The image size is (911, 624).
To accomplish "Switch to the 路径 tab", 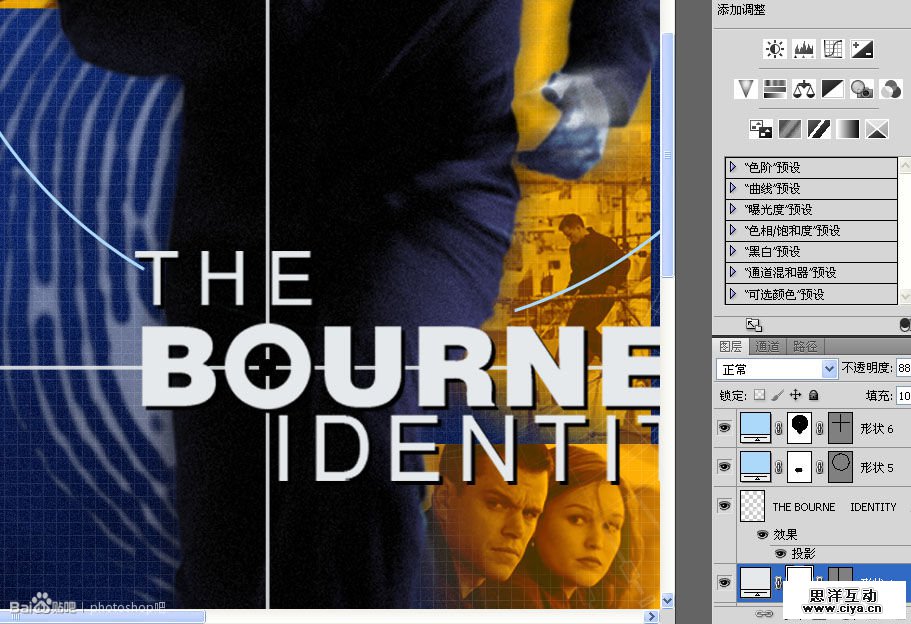I will [x=805, y=347].
